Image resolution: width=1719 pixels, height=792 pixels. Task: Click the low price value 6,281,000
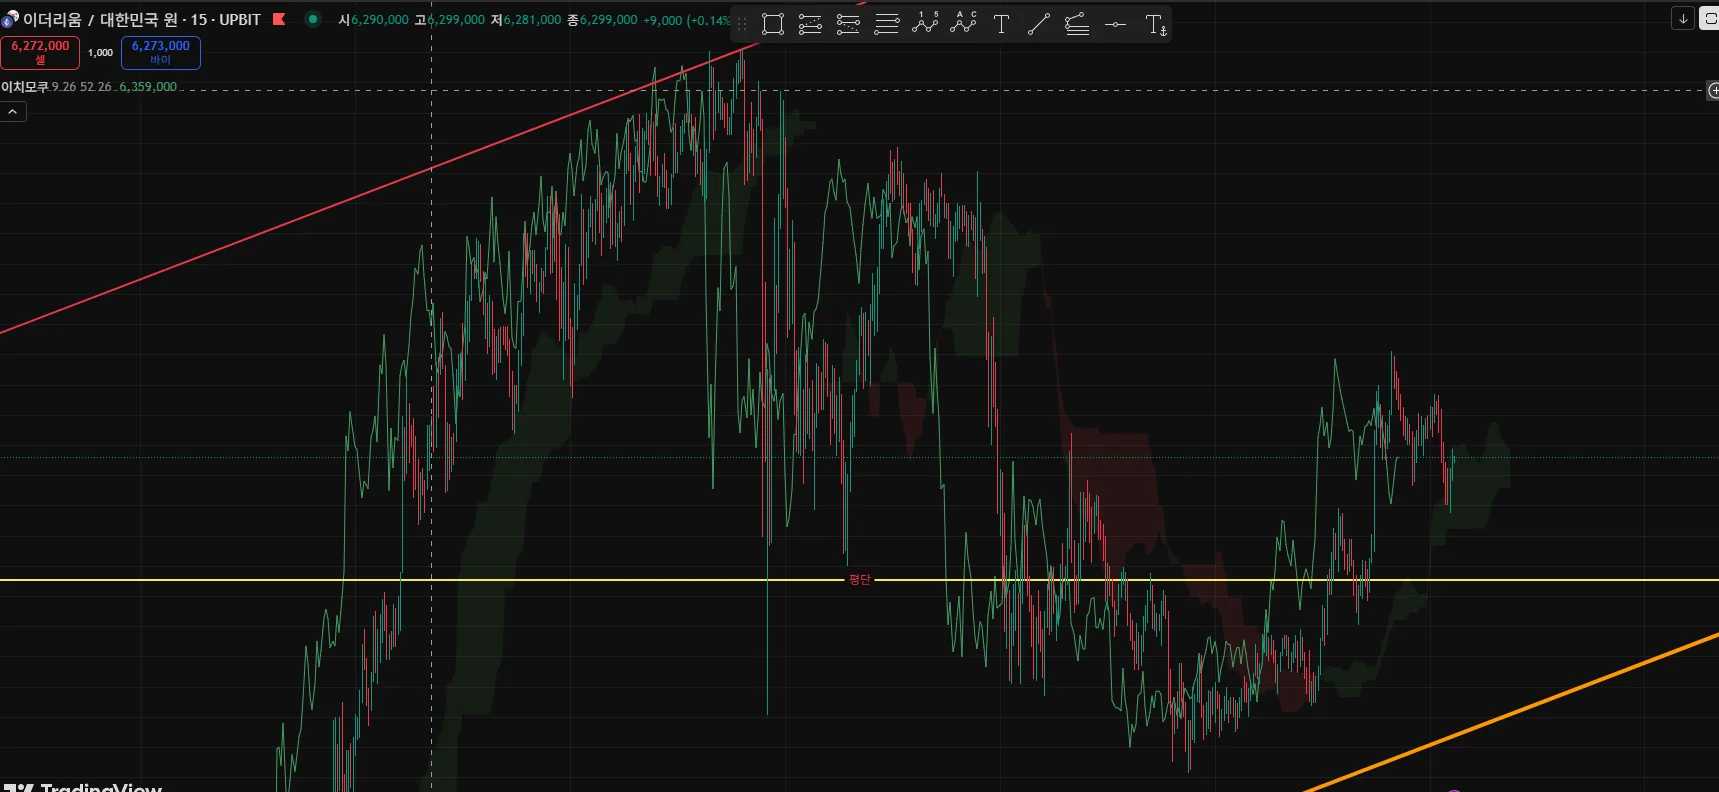532,20
